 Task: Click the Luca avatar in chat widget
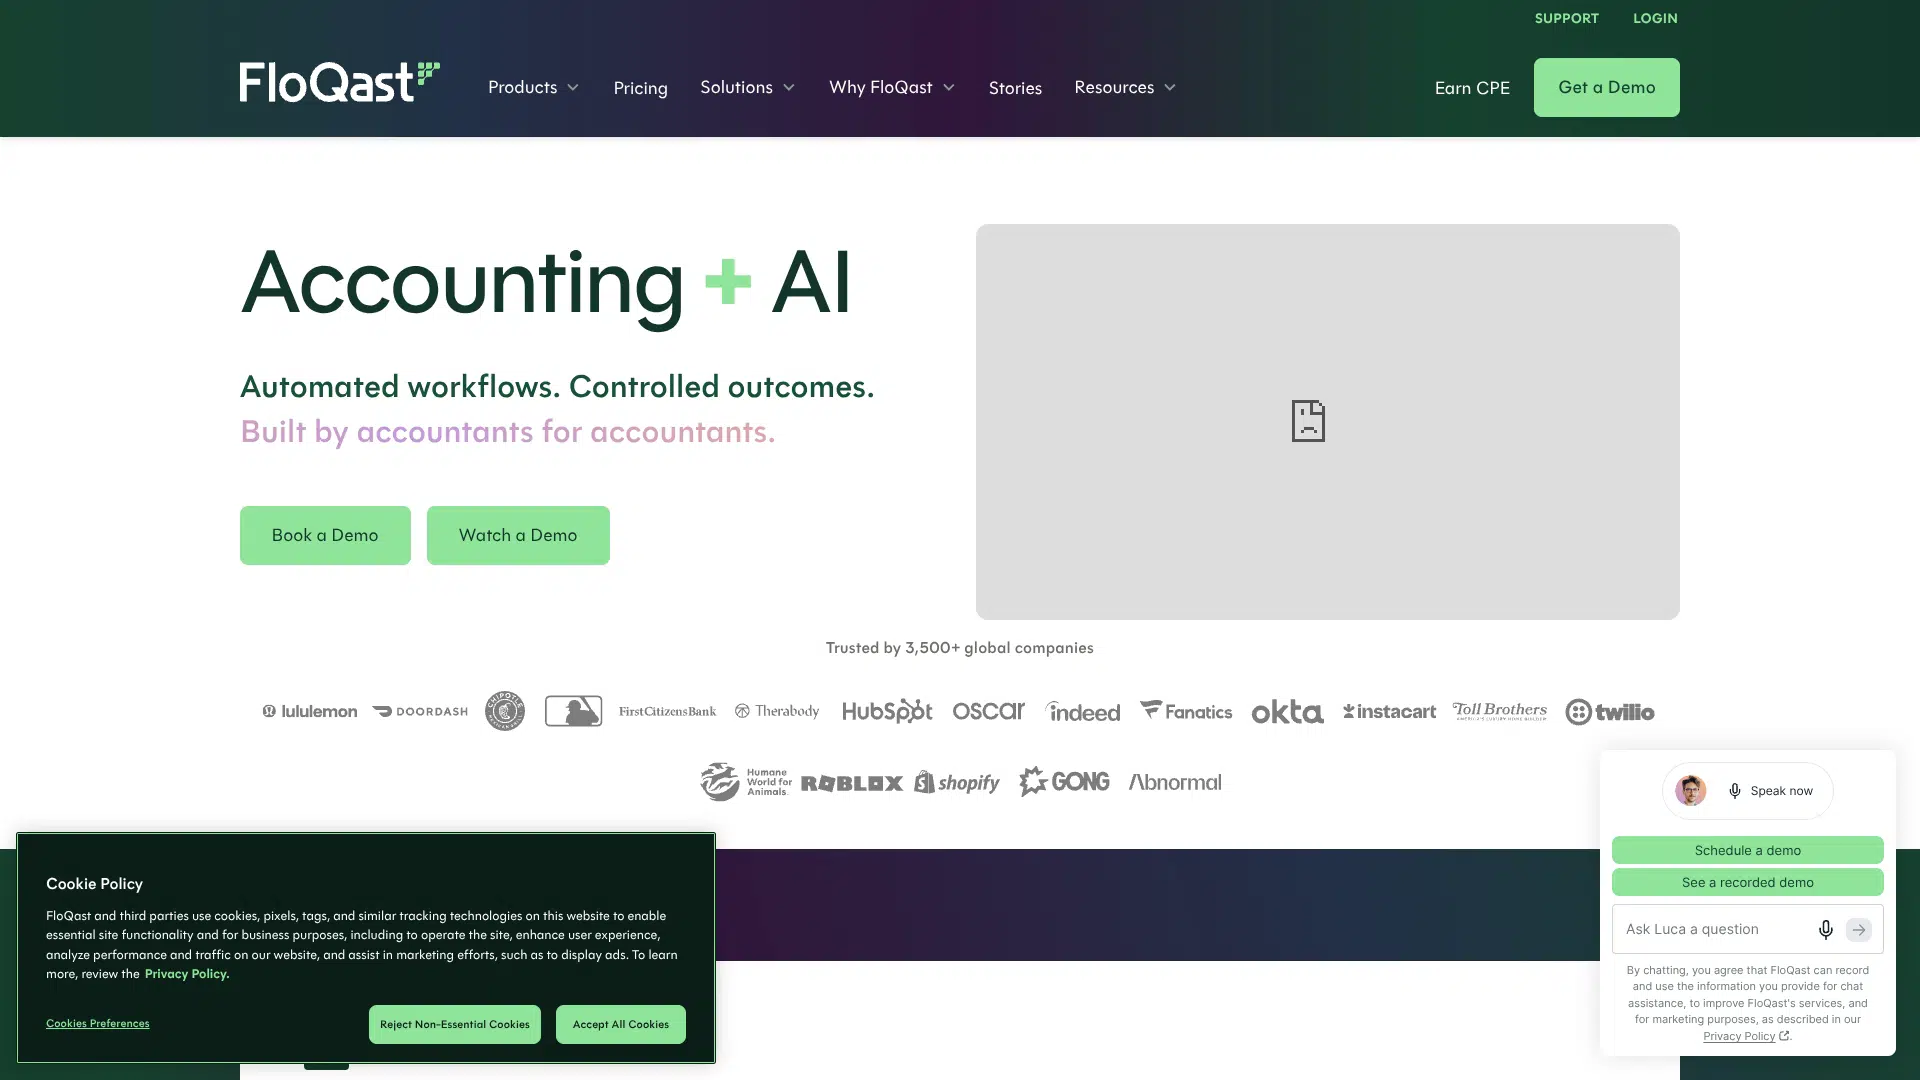click(1691, 790)
